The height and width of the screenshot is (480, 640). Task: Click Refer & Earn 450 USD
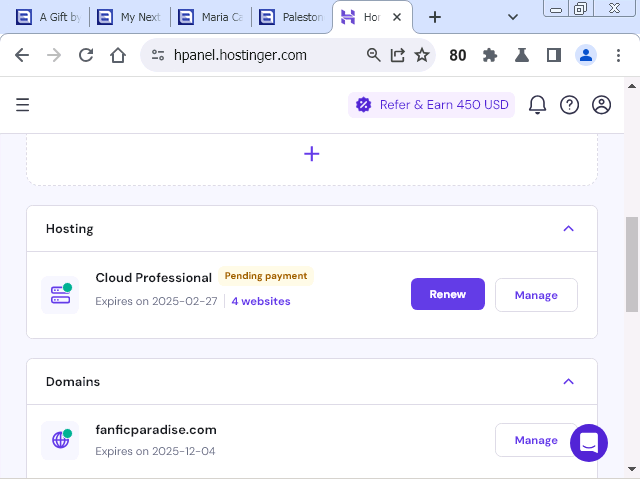coord(431,105)
